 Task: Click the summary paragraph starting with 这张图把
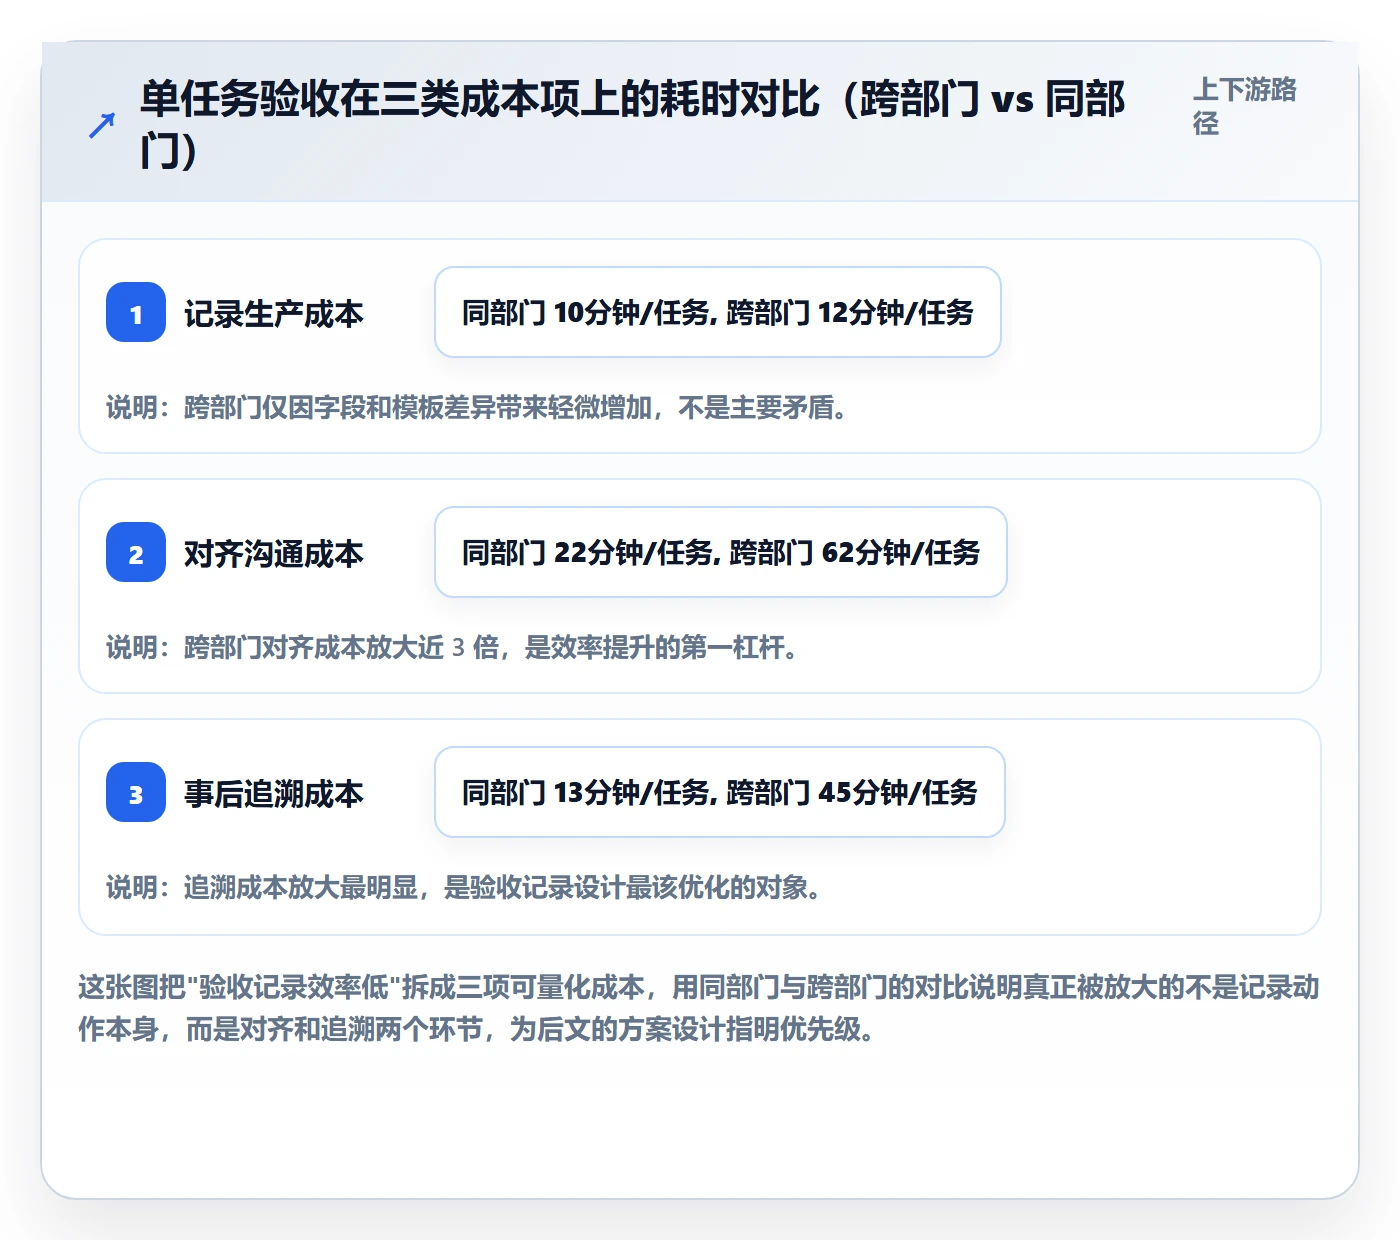click(699, 1008)
